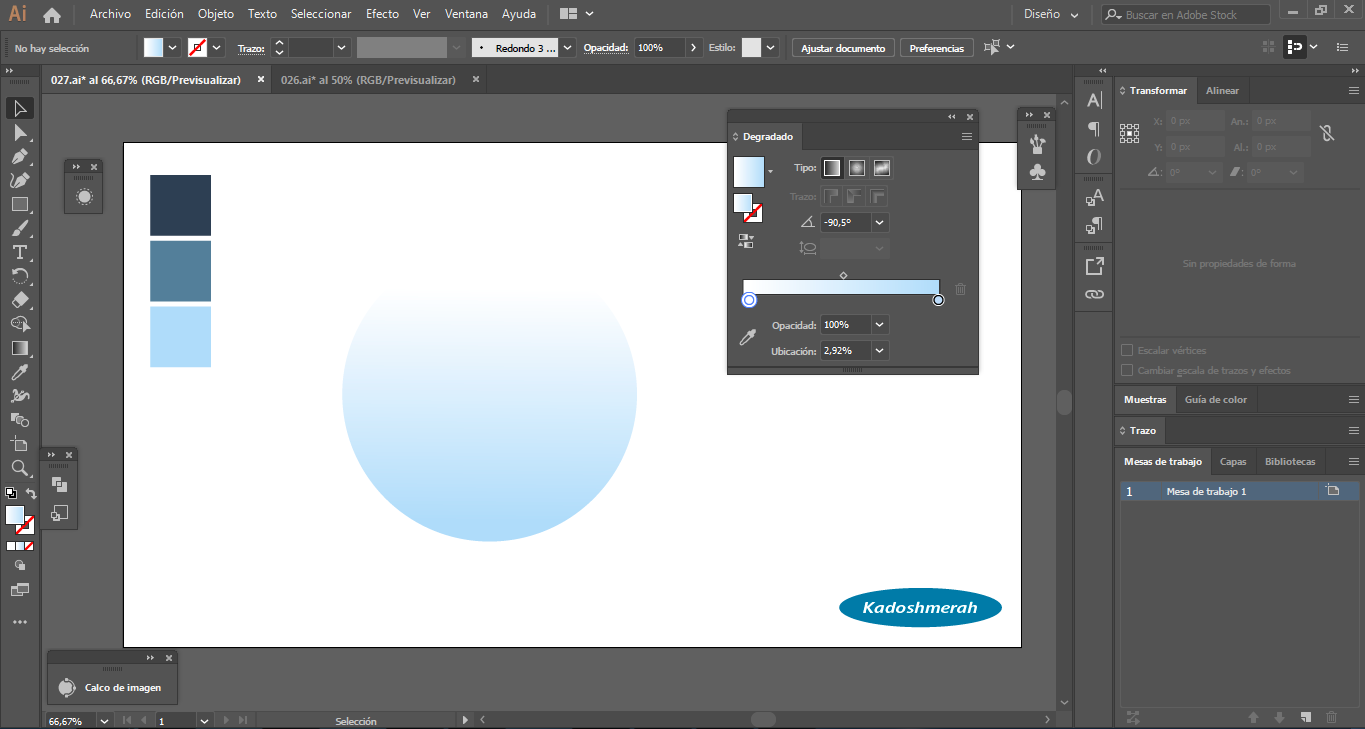Select the Symbol Sprayer tool
The image size is (1365, 729).
coord(20,396)
